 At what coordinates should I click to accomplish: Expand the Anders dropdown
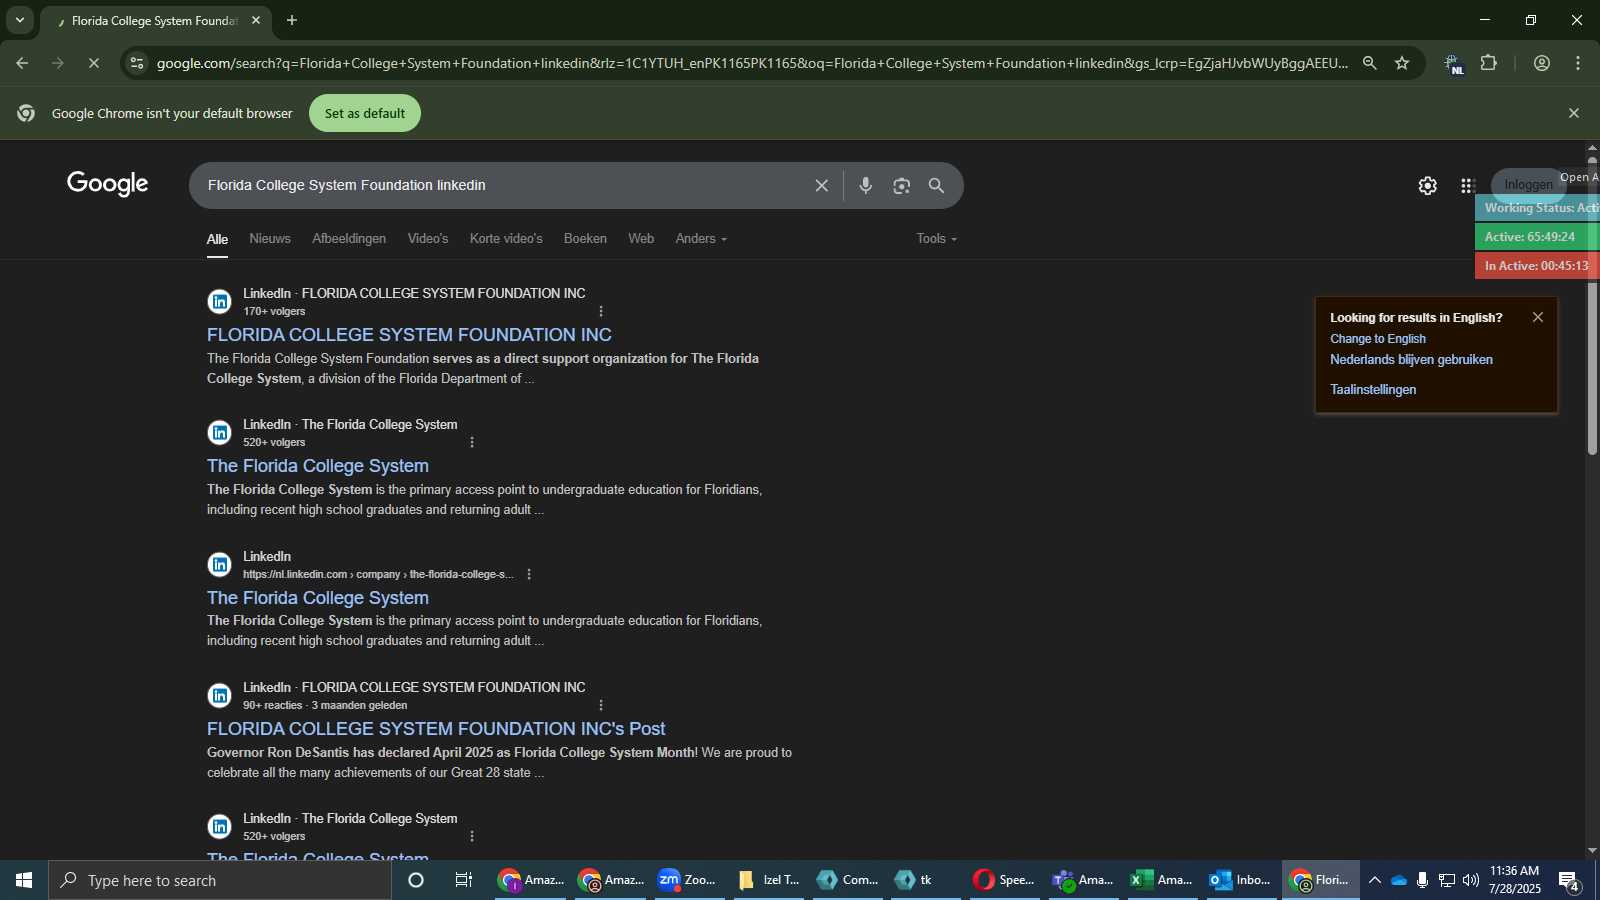[x=701, y=238]
